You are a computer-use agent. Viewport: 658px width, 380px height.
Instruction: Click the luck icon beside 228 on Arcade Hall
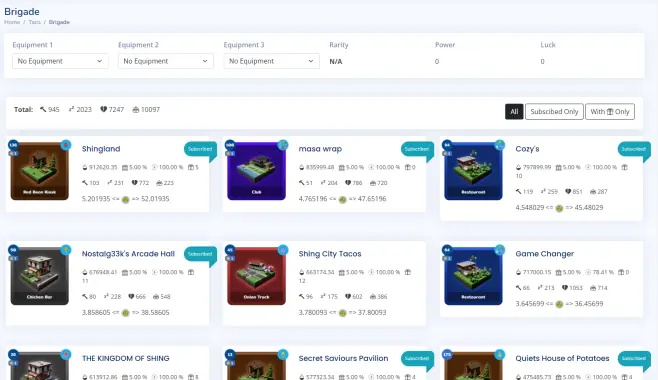[x=107, y=296]
